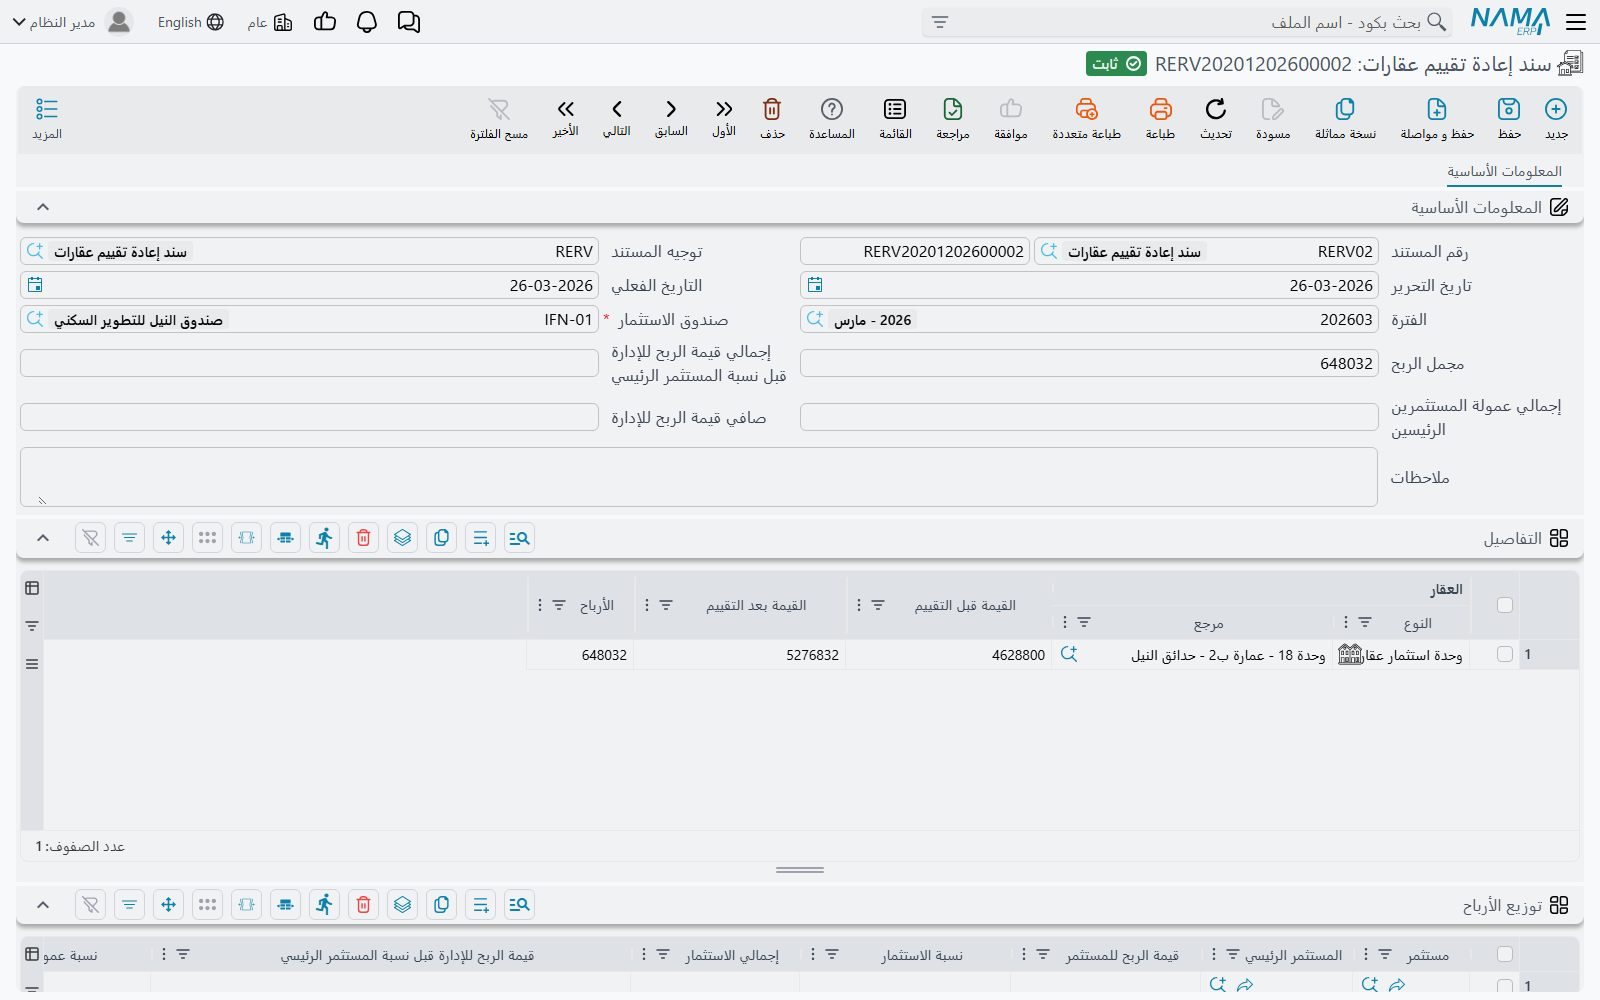Click the Print (طباعة) icon
This screenshot has height=1000, width=1600.
click(1160, 109)
